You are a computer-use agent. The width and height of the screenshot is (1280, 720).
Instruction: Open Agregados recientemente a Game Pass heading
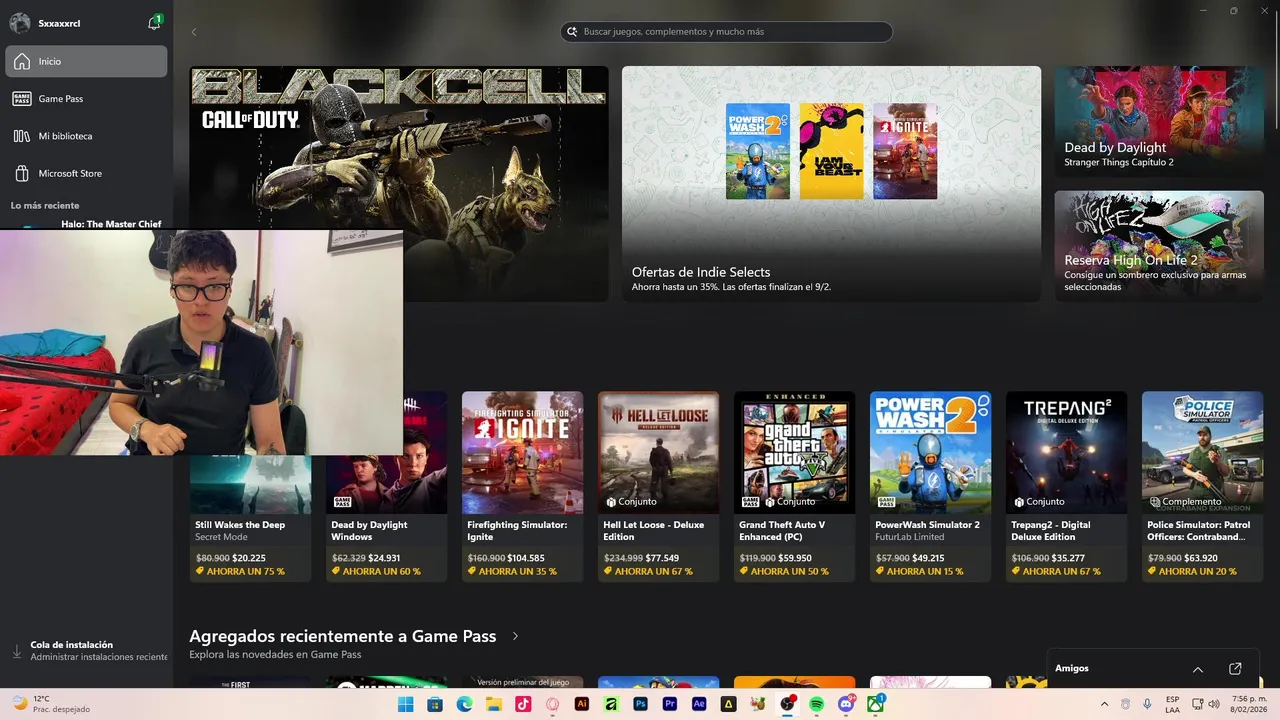342,636
